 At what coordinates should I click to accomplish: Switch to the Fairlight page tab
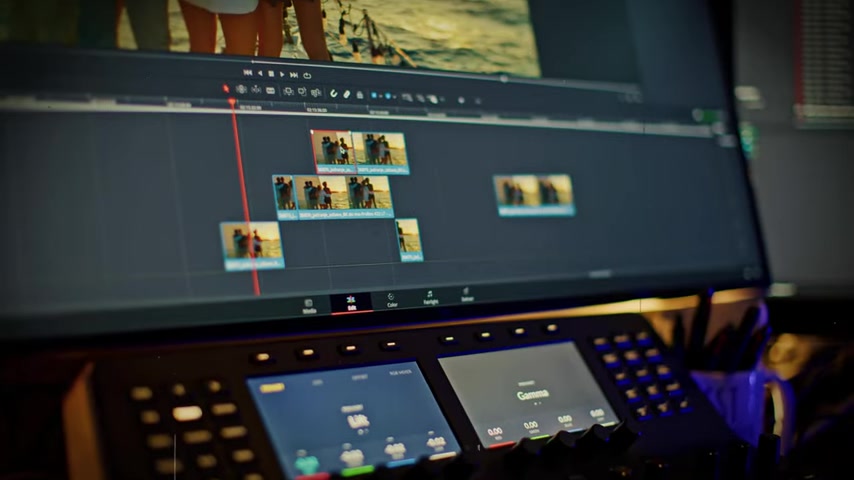[430, 298]
